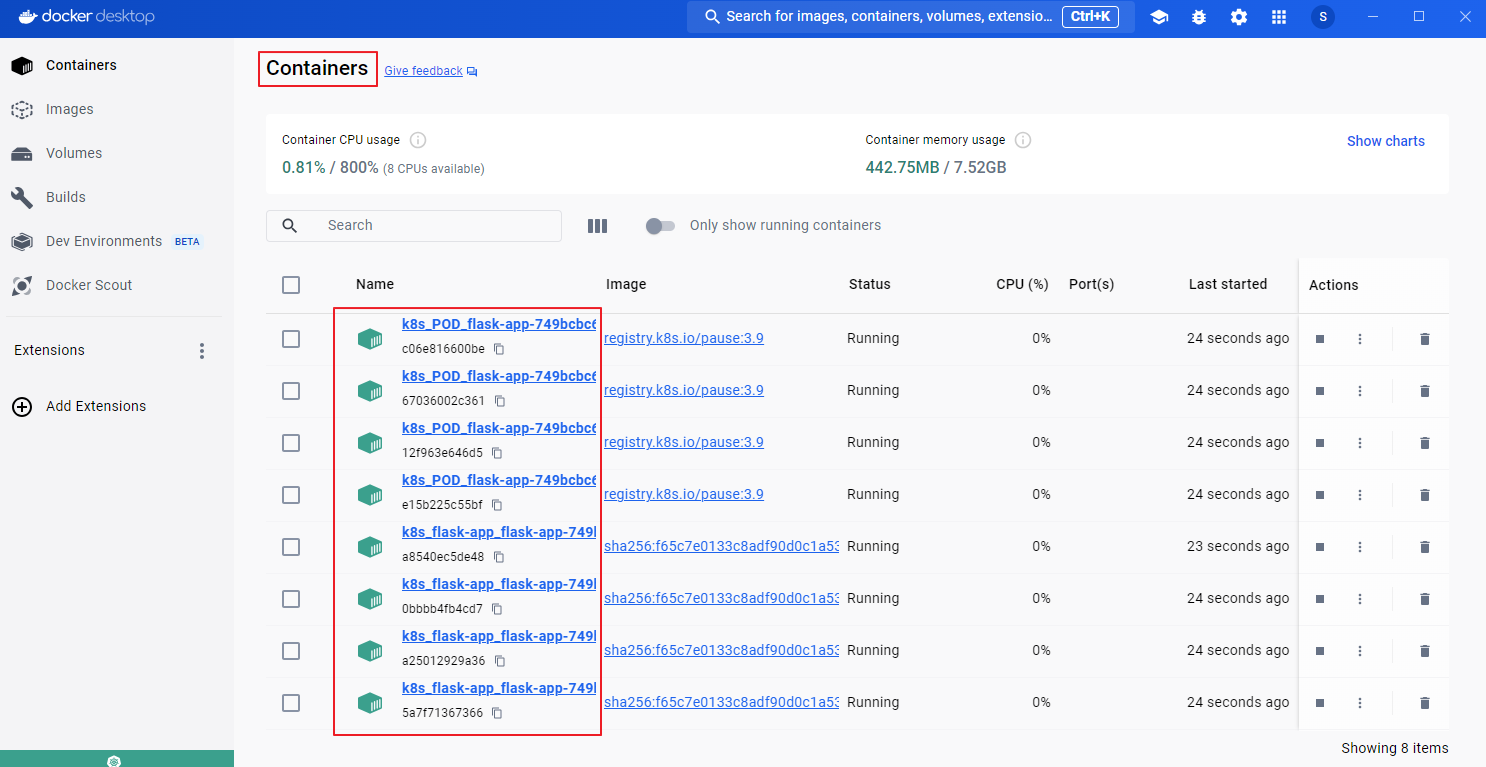The image size is (1486, 767).
Task: Check the box for container 0bbbb4fb4cd7
Action: click(291, 599)
